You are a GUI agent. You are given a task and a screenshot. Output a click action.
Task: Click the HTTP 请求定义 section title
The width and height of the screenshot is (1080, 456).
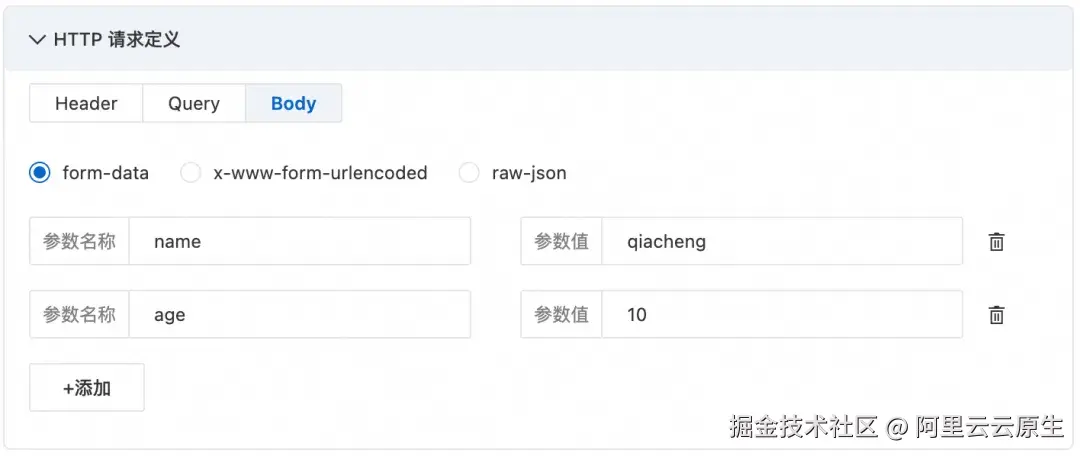(116, 40)
